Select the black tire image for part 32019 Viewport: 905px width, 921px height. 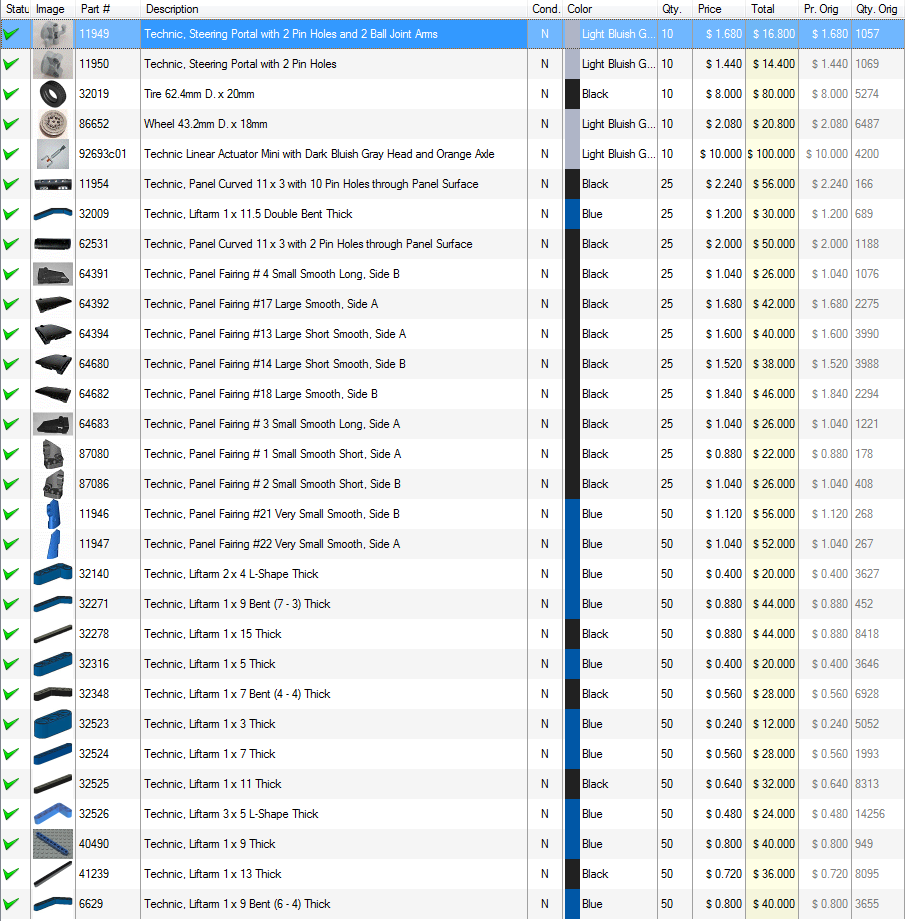pyautogui.click(x=52, y=94)
